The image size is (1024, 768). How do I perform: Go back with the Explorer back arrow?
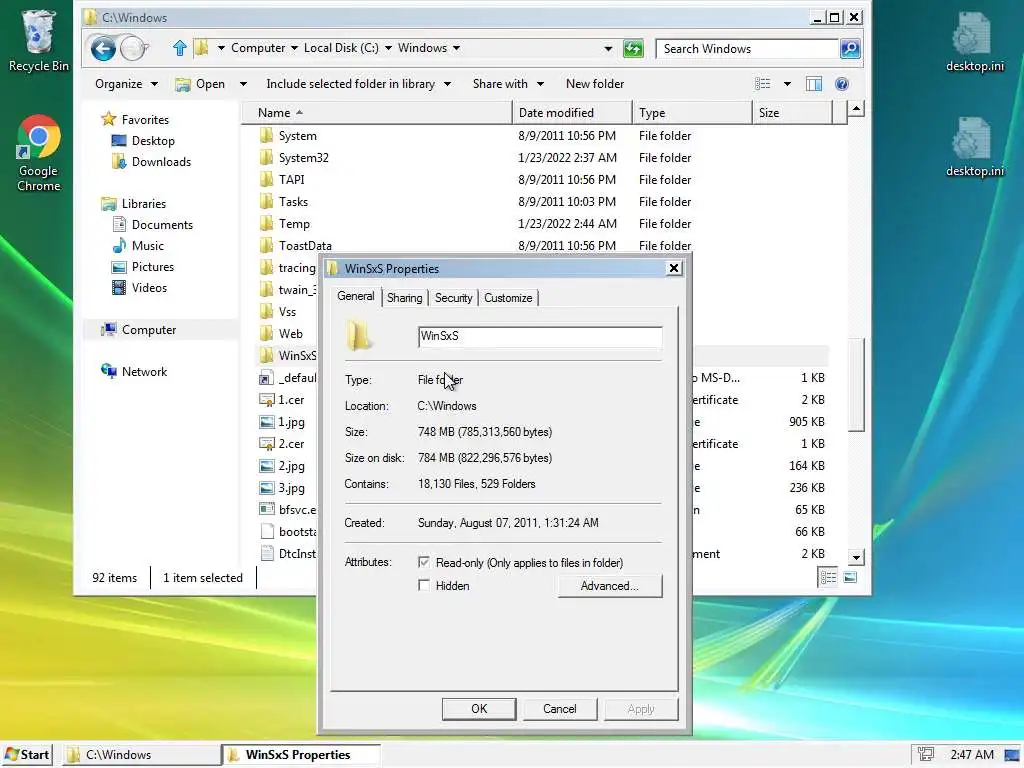coord(103,48)
